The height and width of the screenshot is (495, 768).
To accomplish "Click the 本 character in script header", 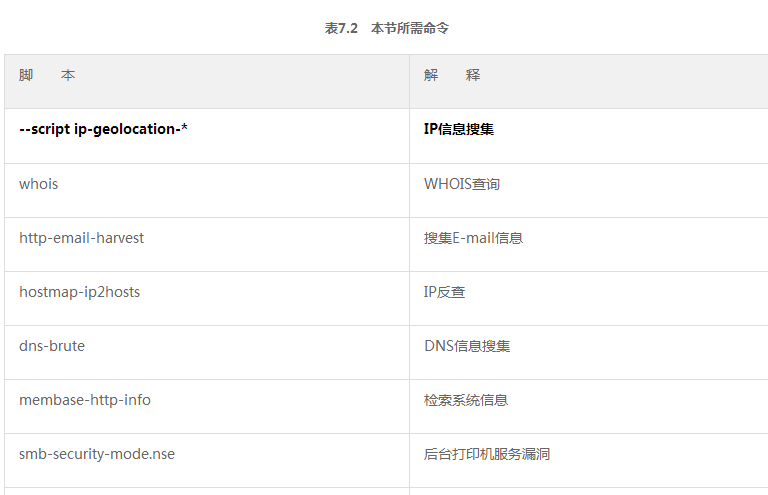I will [x=68, y=75].
